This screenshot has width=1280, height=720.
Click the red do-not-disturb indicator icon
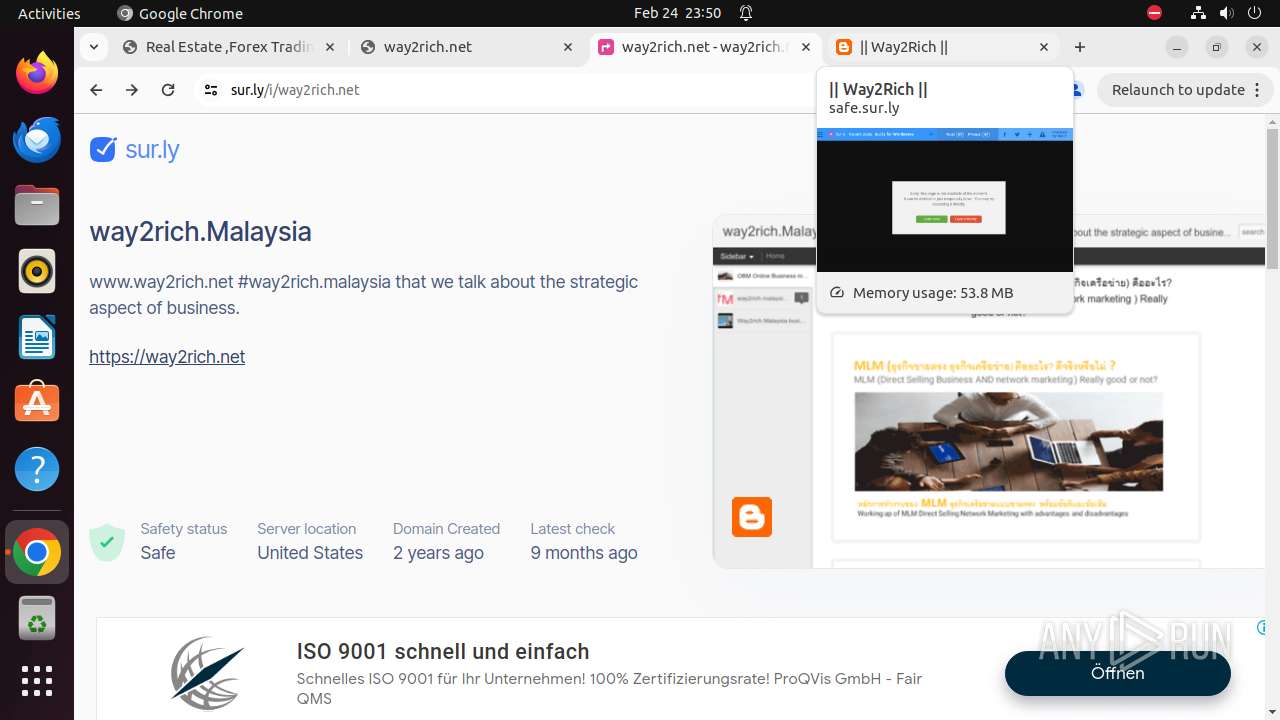pyautogui.click(x=1154, y=13)
